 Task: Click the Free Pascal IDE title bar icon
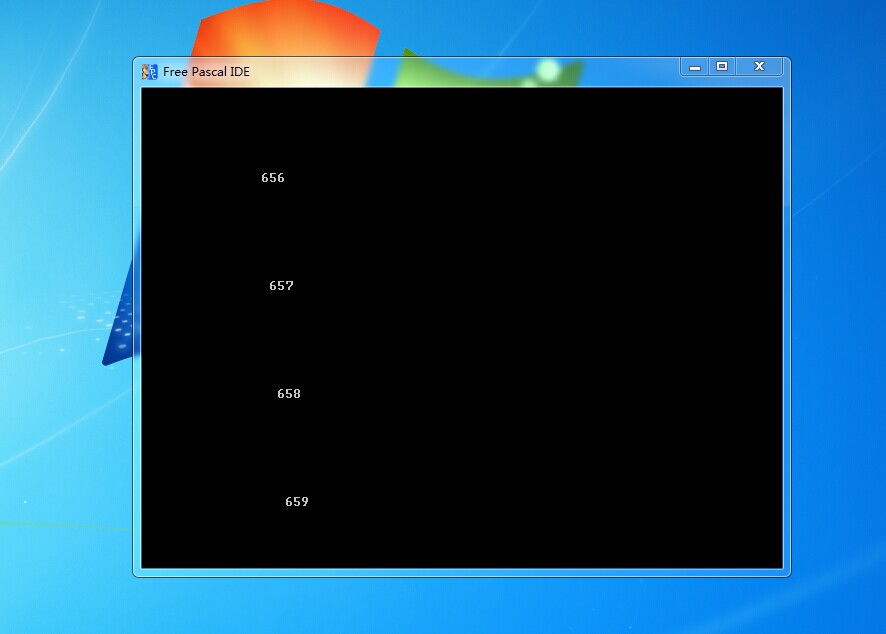point(149,72)
